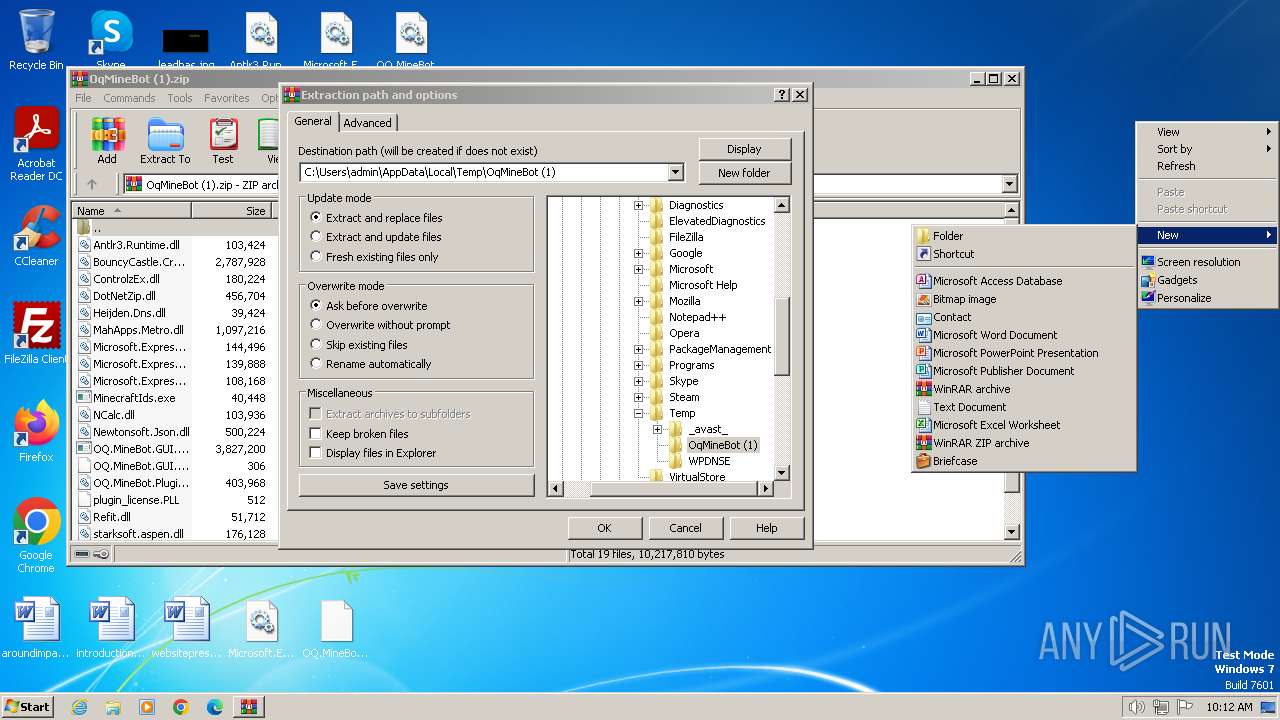
Task: Open Google Chrome desktop icon
Action: click(36, 536)
